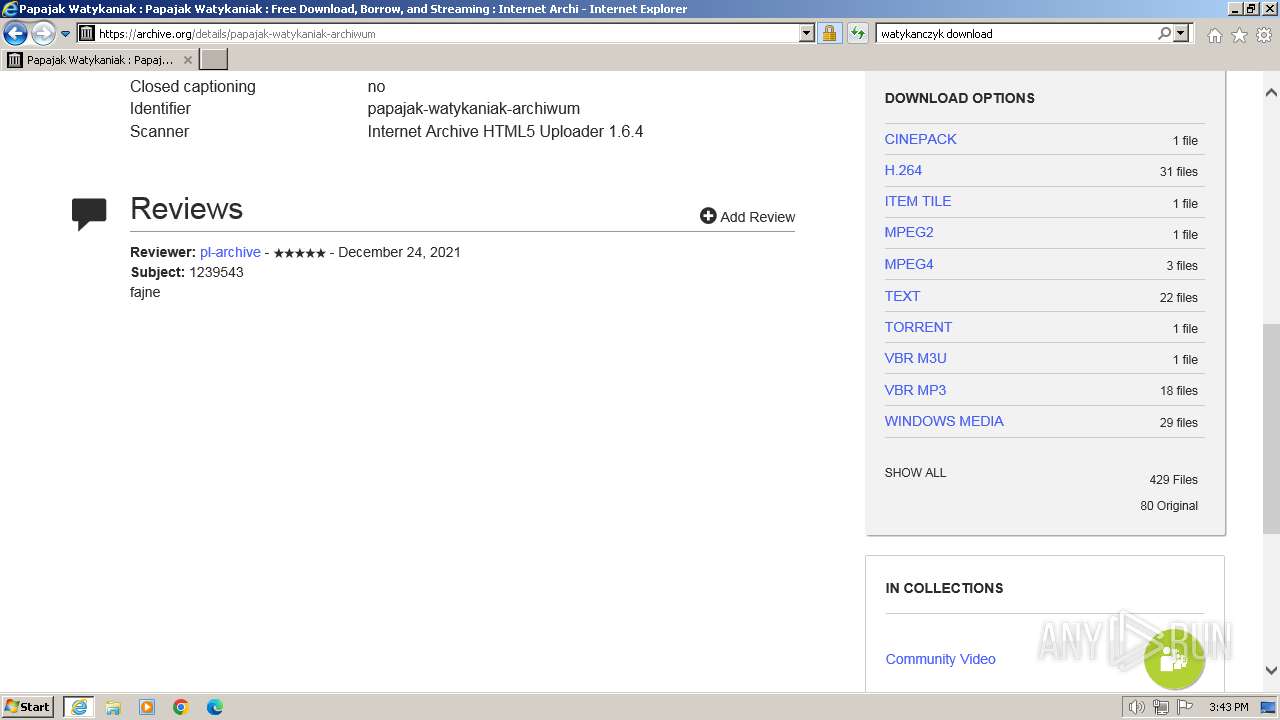Click the browser Forward arrow button
Image resolution: width=1280 pixels, height=720 pixels.
point(43,33)
